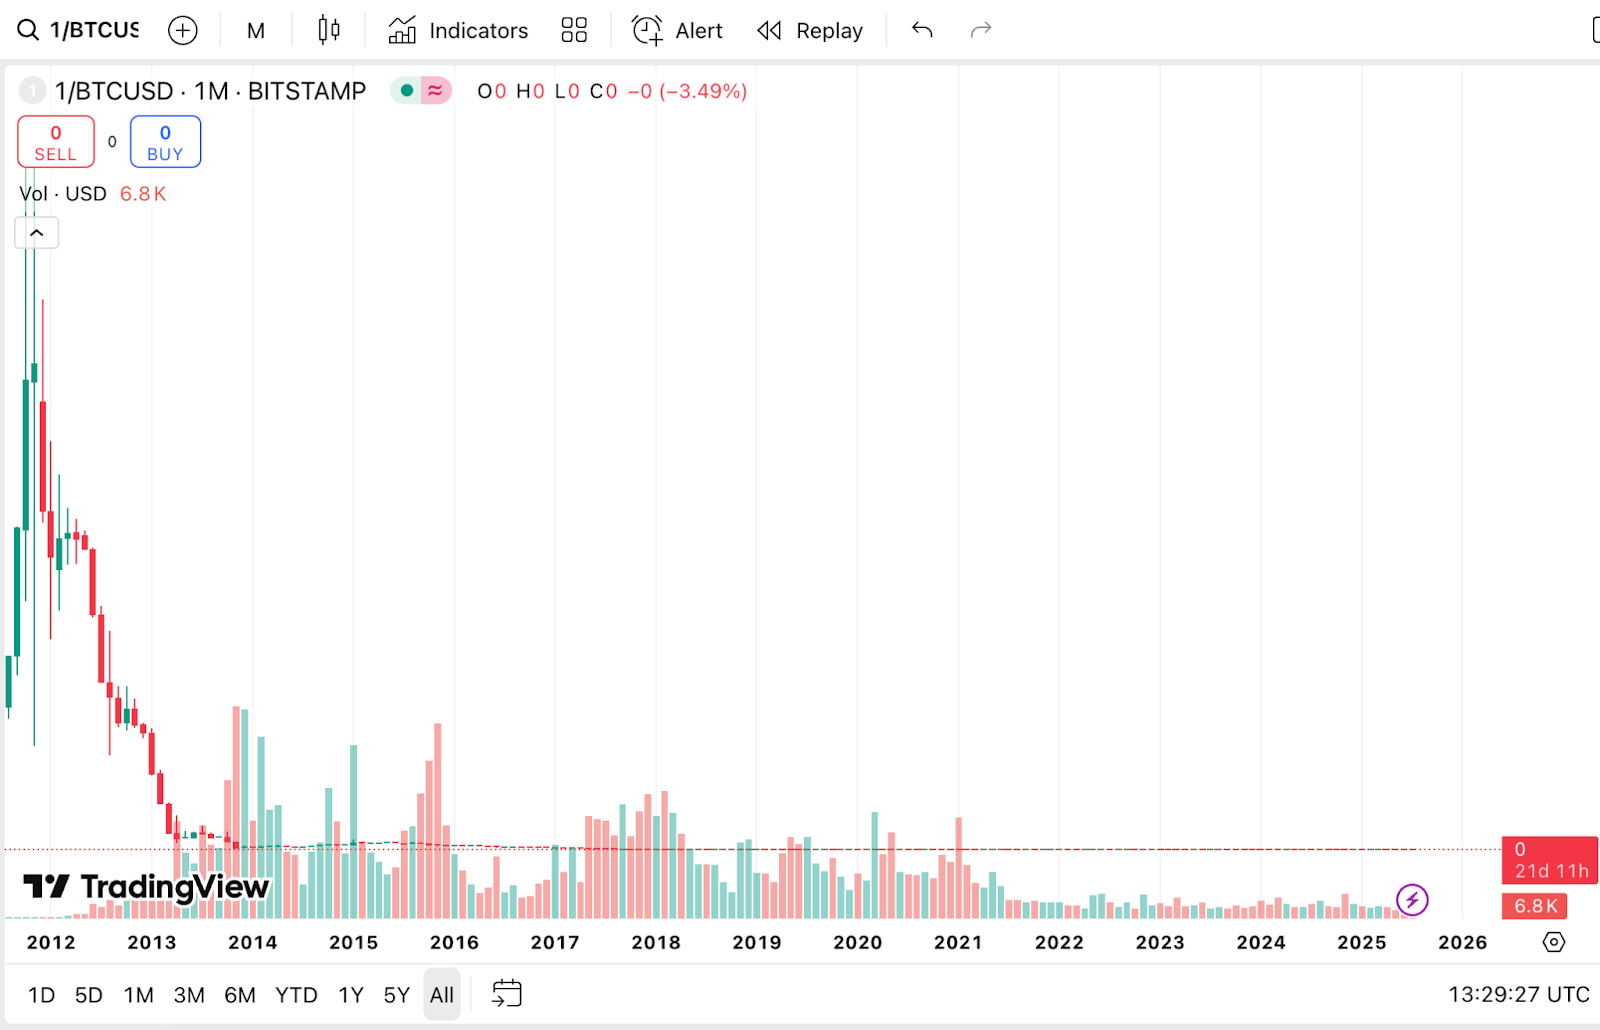Image resolution: width=1600 pixels, height=1030 pixels.
Task: Collapse the indicator legend with the chevron
Action: 37,233
